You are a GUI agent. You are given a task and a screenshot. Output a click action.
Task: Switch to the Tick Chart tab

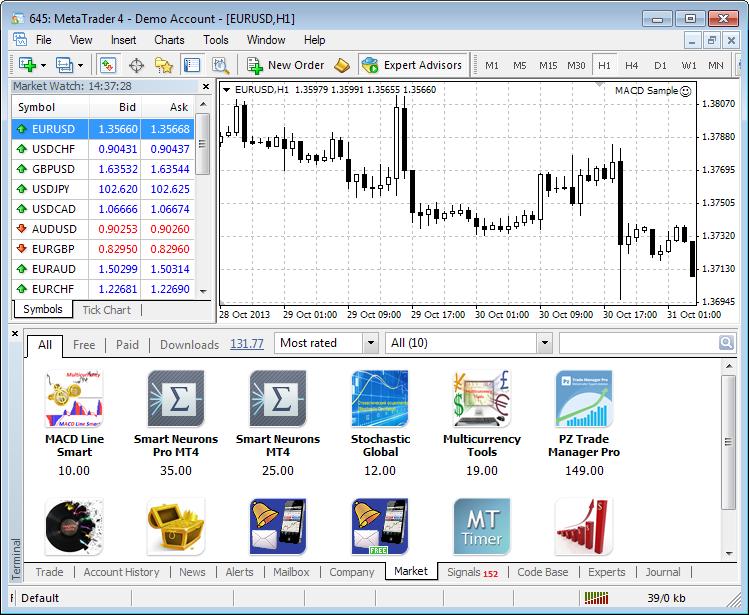(107, 310)
